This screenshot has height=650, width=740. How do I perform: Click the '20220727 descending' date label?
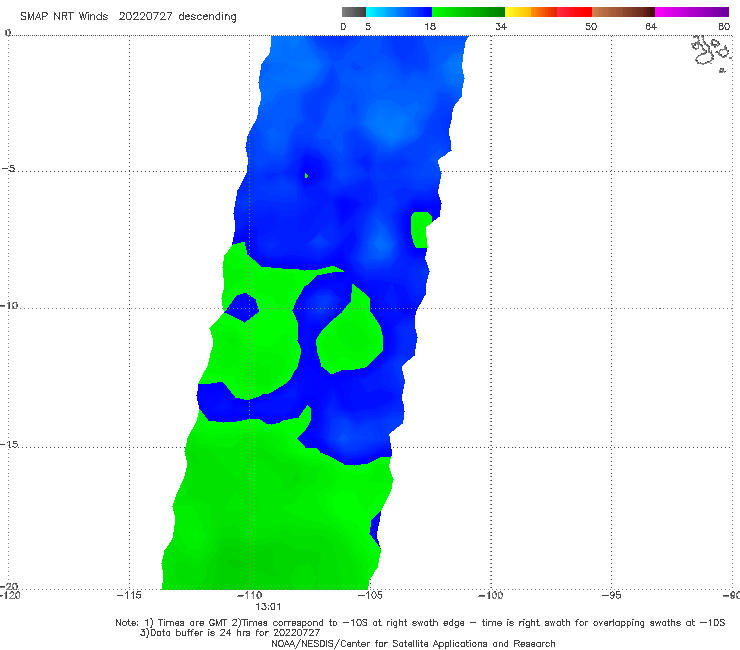(x=177, y=17)
